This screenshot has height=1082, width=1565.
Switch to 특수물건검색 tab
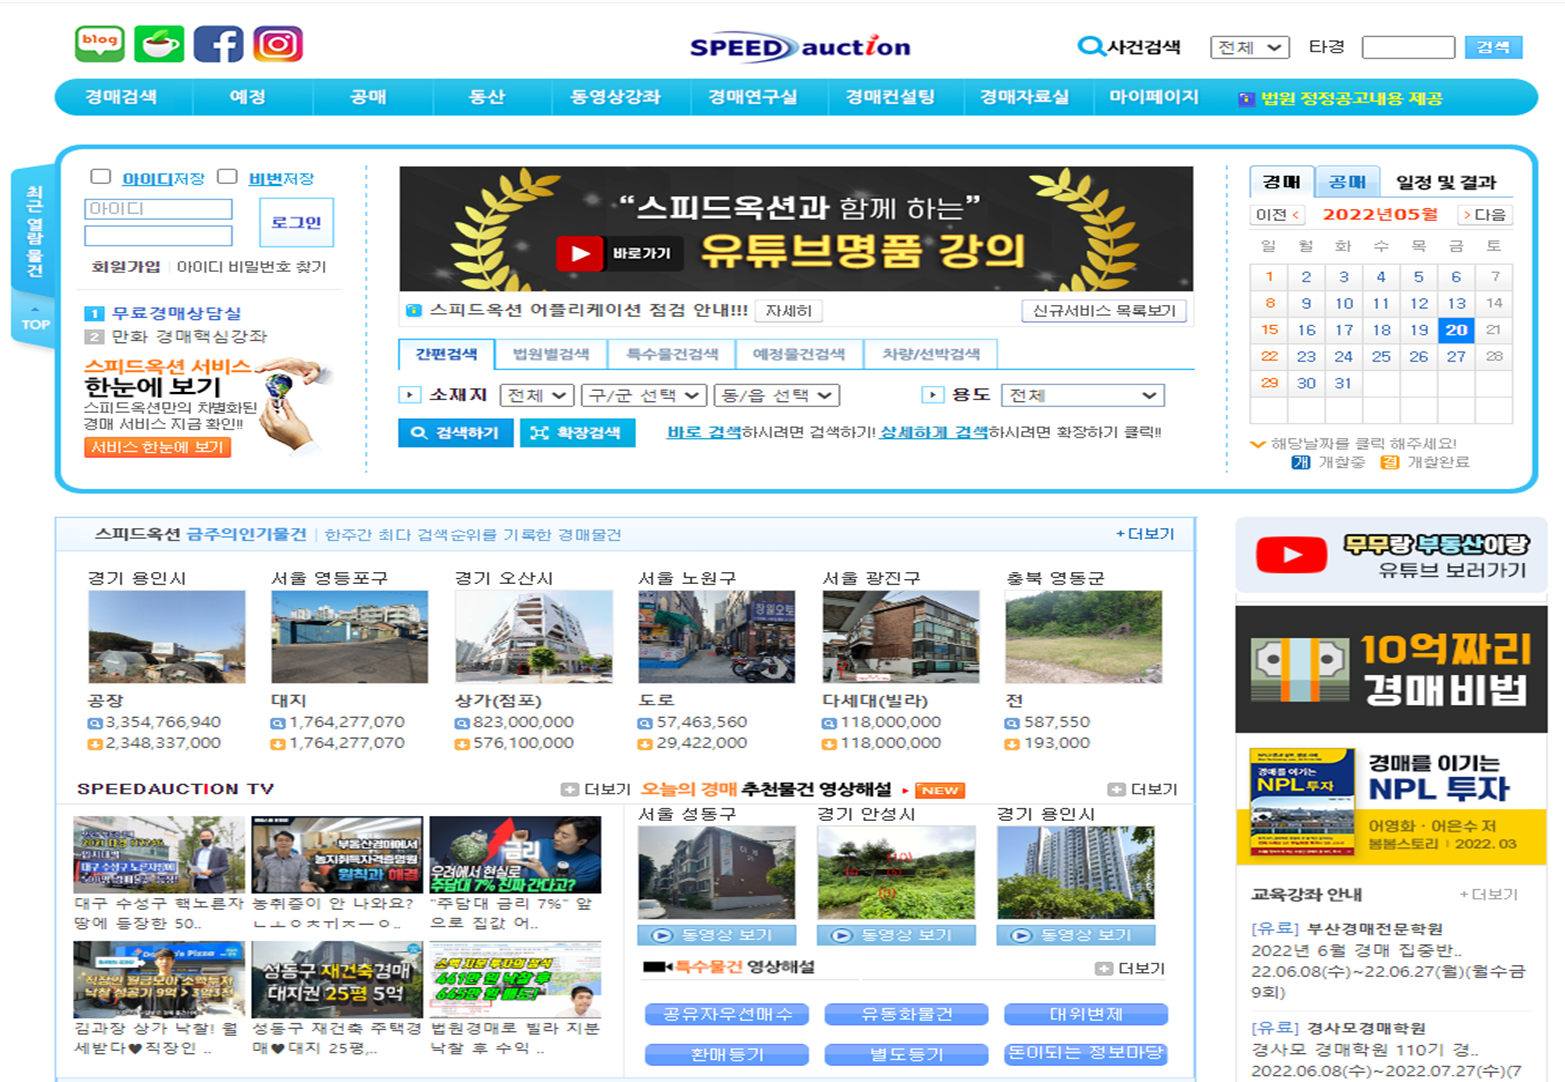pos(672,354)
